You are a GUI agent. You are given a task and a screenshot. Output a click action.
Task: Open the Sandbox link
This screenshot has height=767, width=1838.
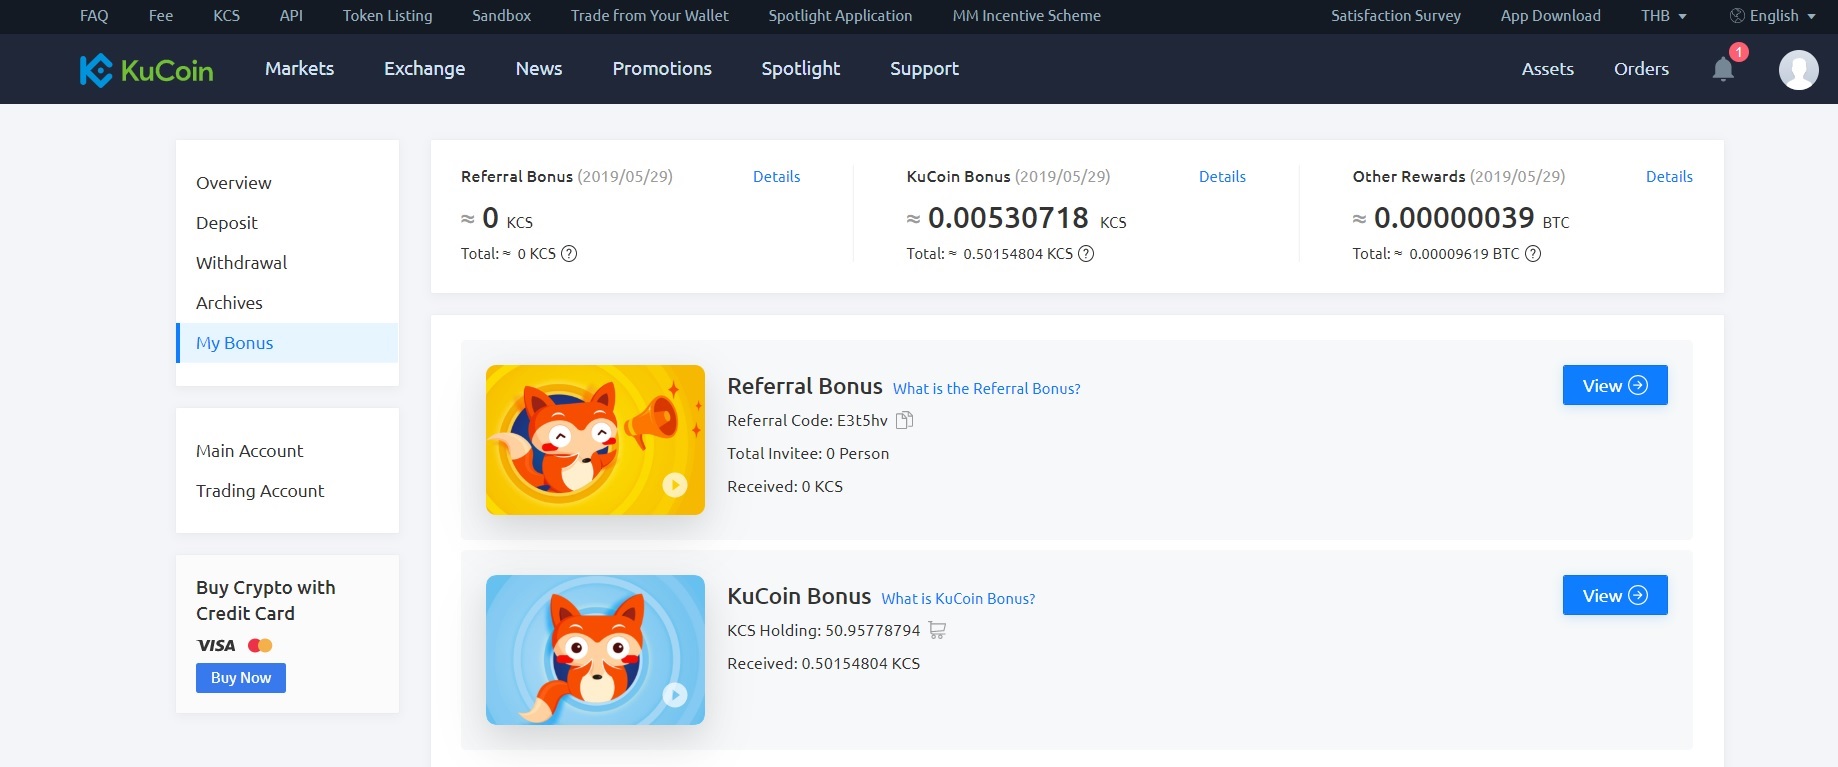click(x=502, y=16)
